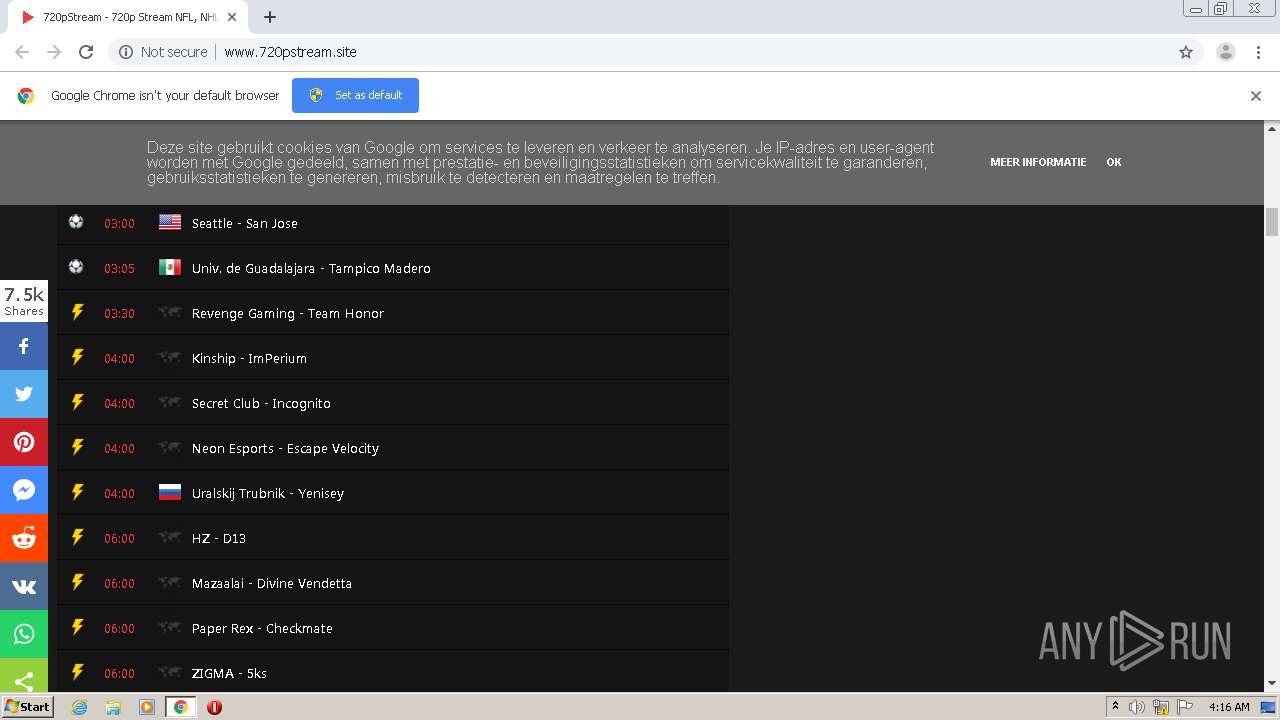The image size is (1280, 720).
Task: Click the lightning icon next to Paper Rex - Checkmate
Action: (x=77, y=627)
